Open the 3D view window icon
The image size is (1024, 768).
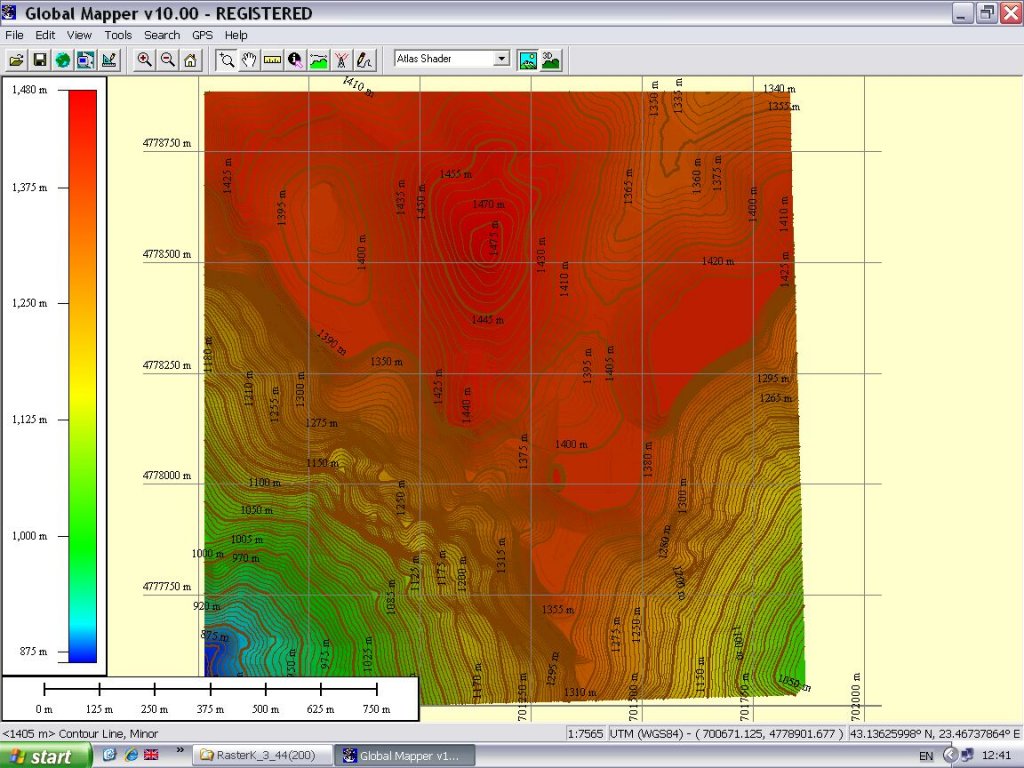pyautogui.click(x=550, y=59)
